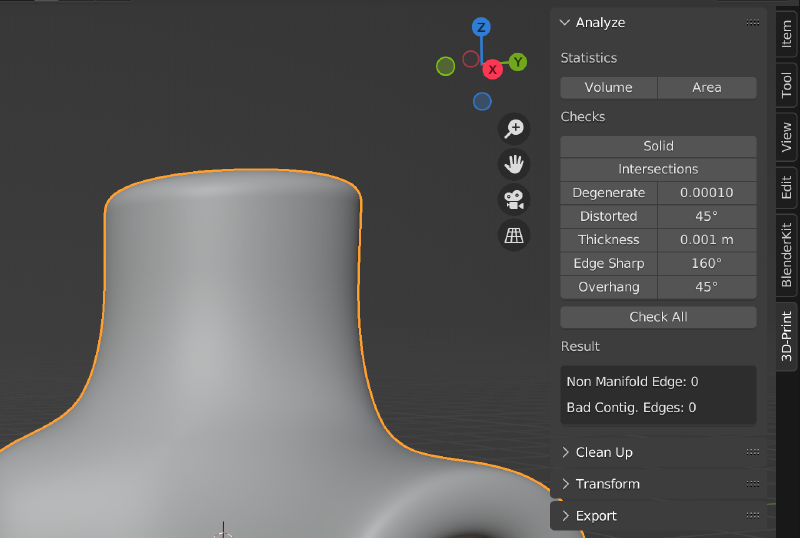Select the 3D-Print sidebar tab
This screenshot has width=800, height=538.
(787, 336)
